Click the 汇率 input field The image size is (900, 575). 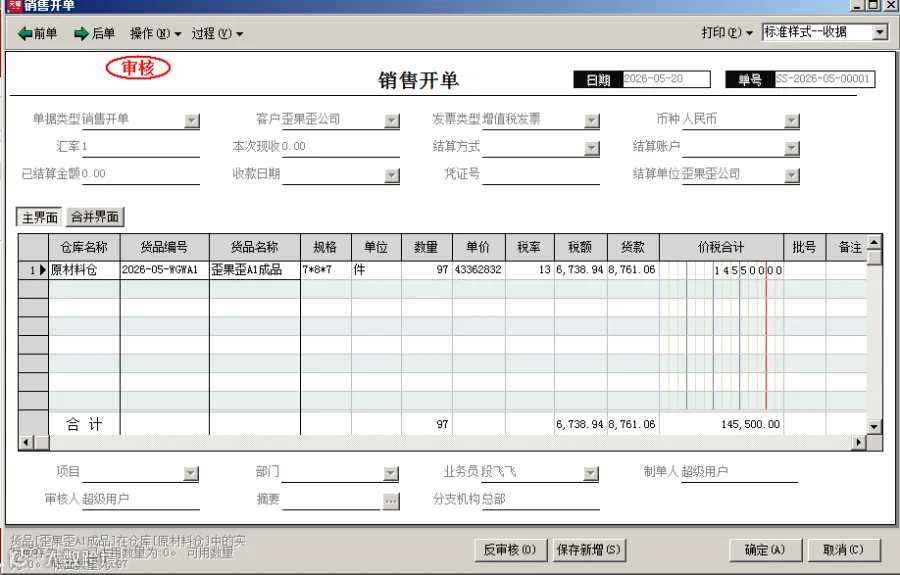(140, 147)
